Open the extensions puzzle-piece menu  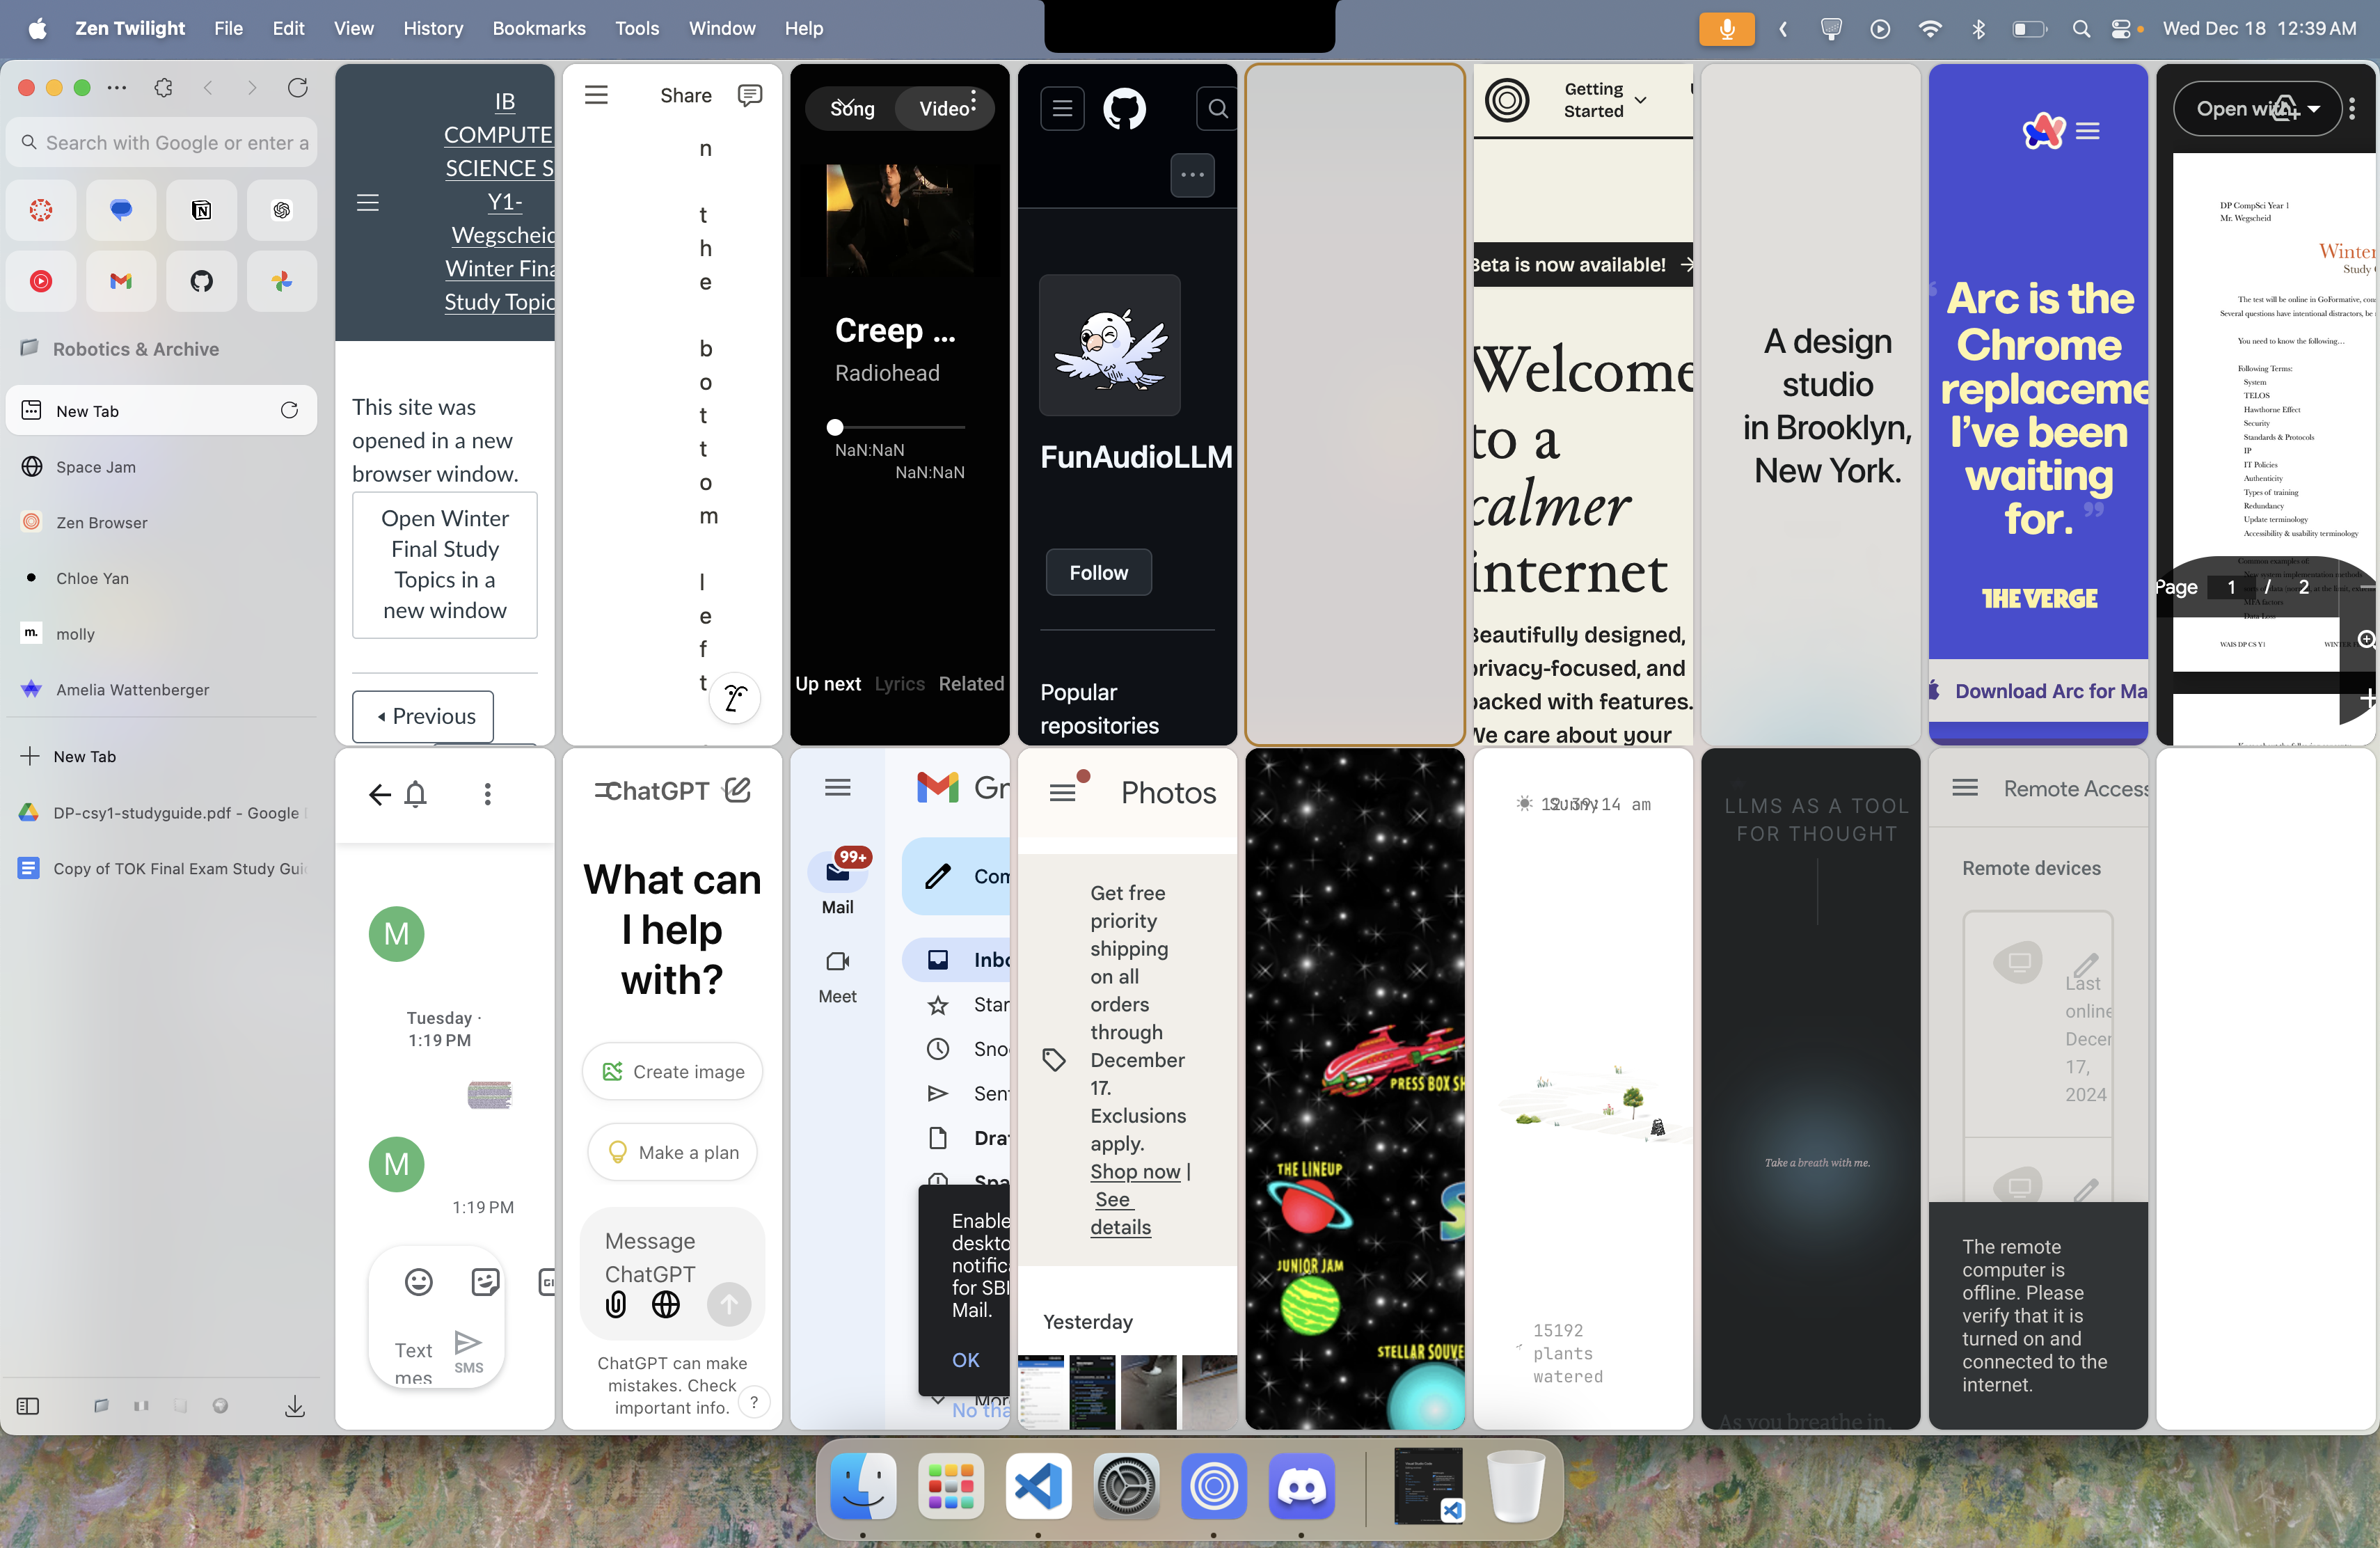pos(164,88)
